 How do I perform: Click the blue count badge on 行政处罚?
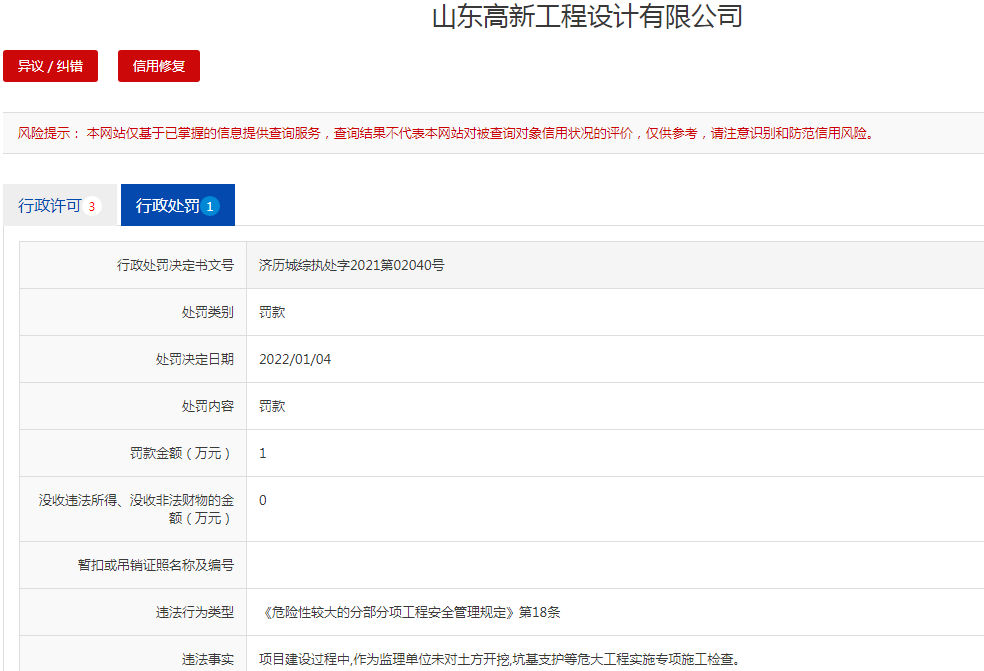(x=210, y=207)
